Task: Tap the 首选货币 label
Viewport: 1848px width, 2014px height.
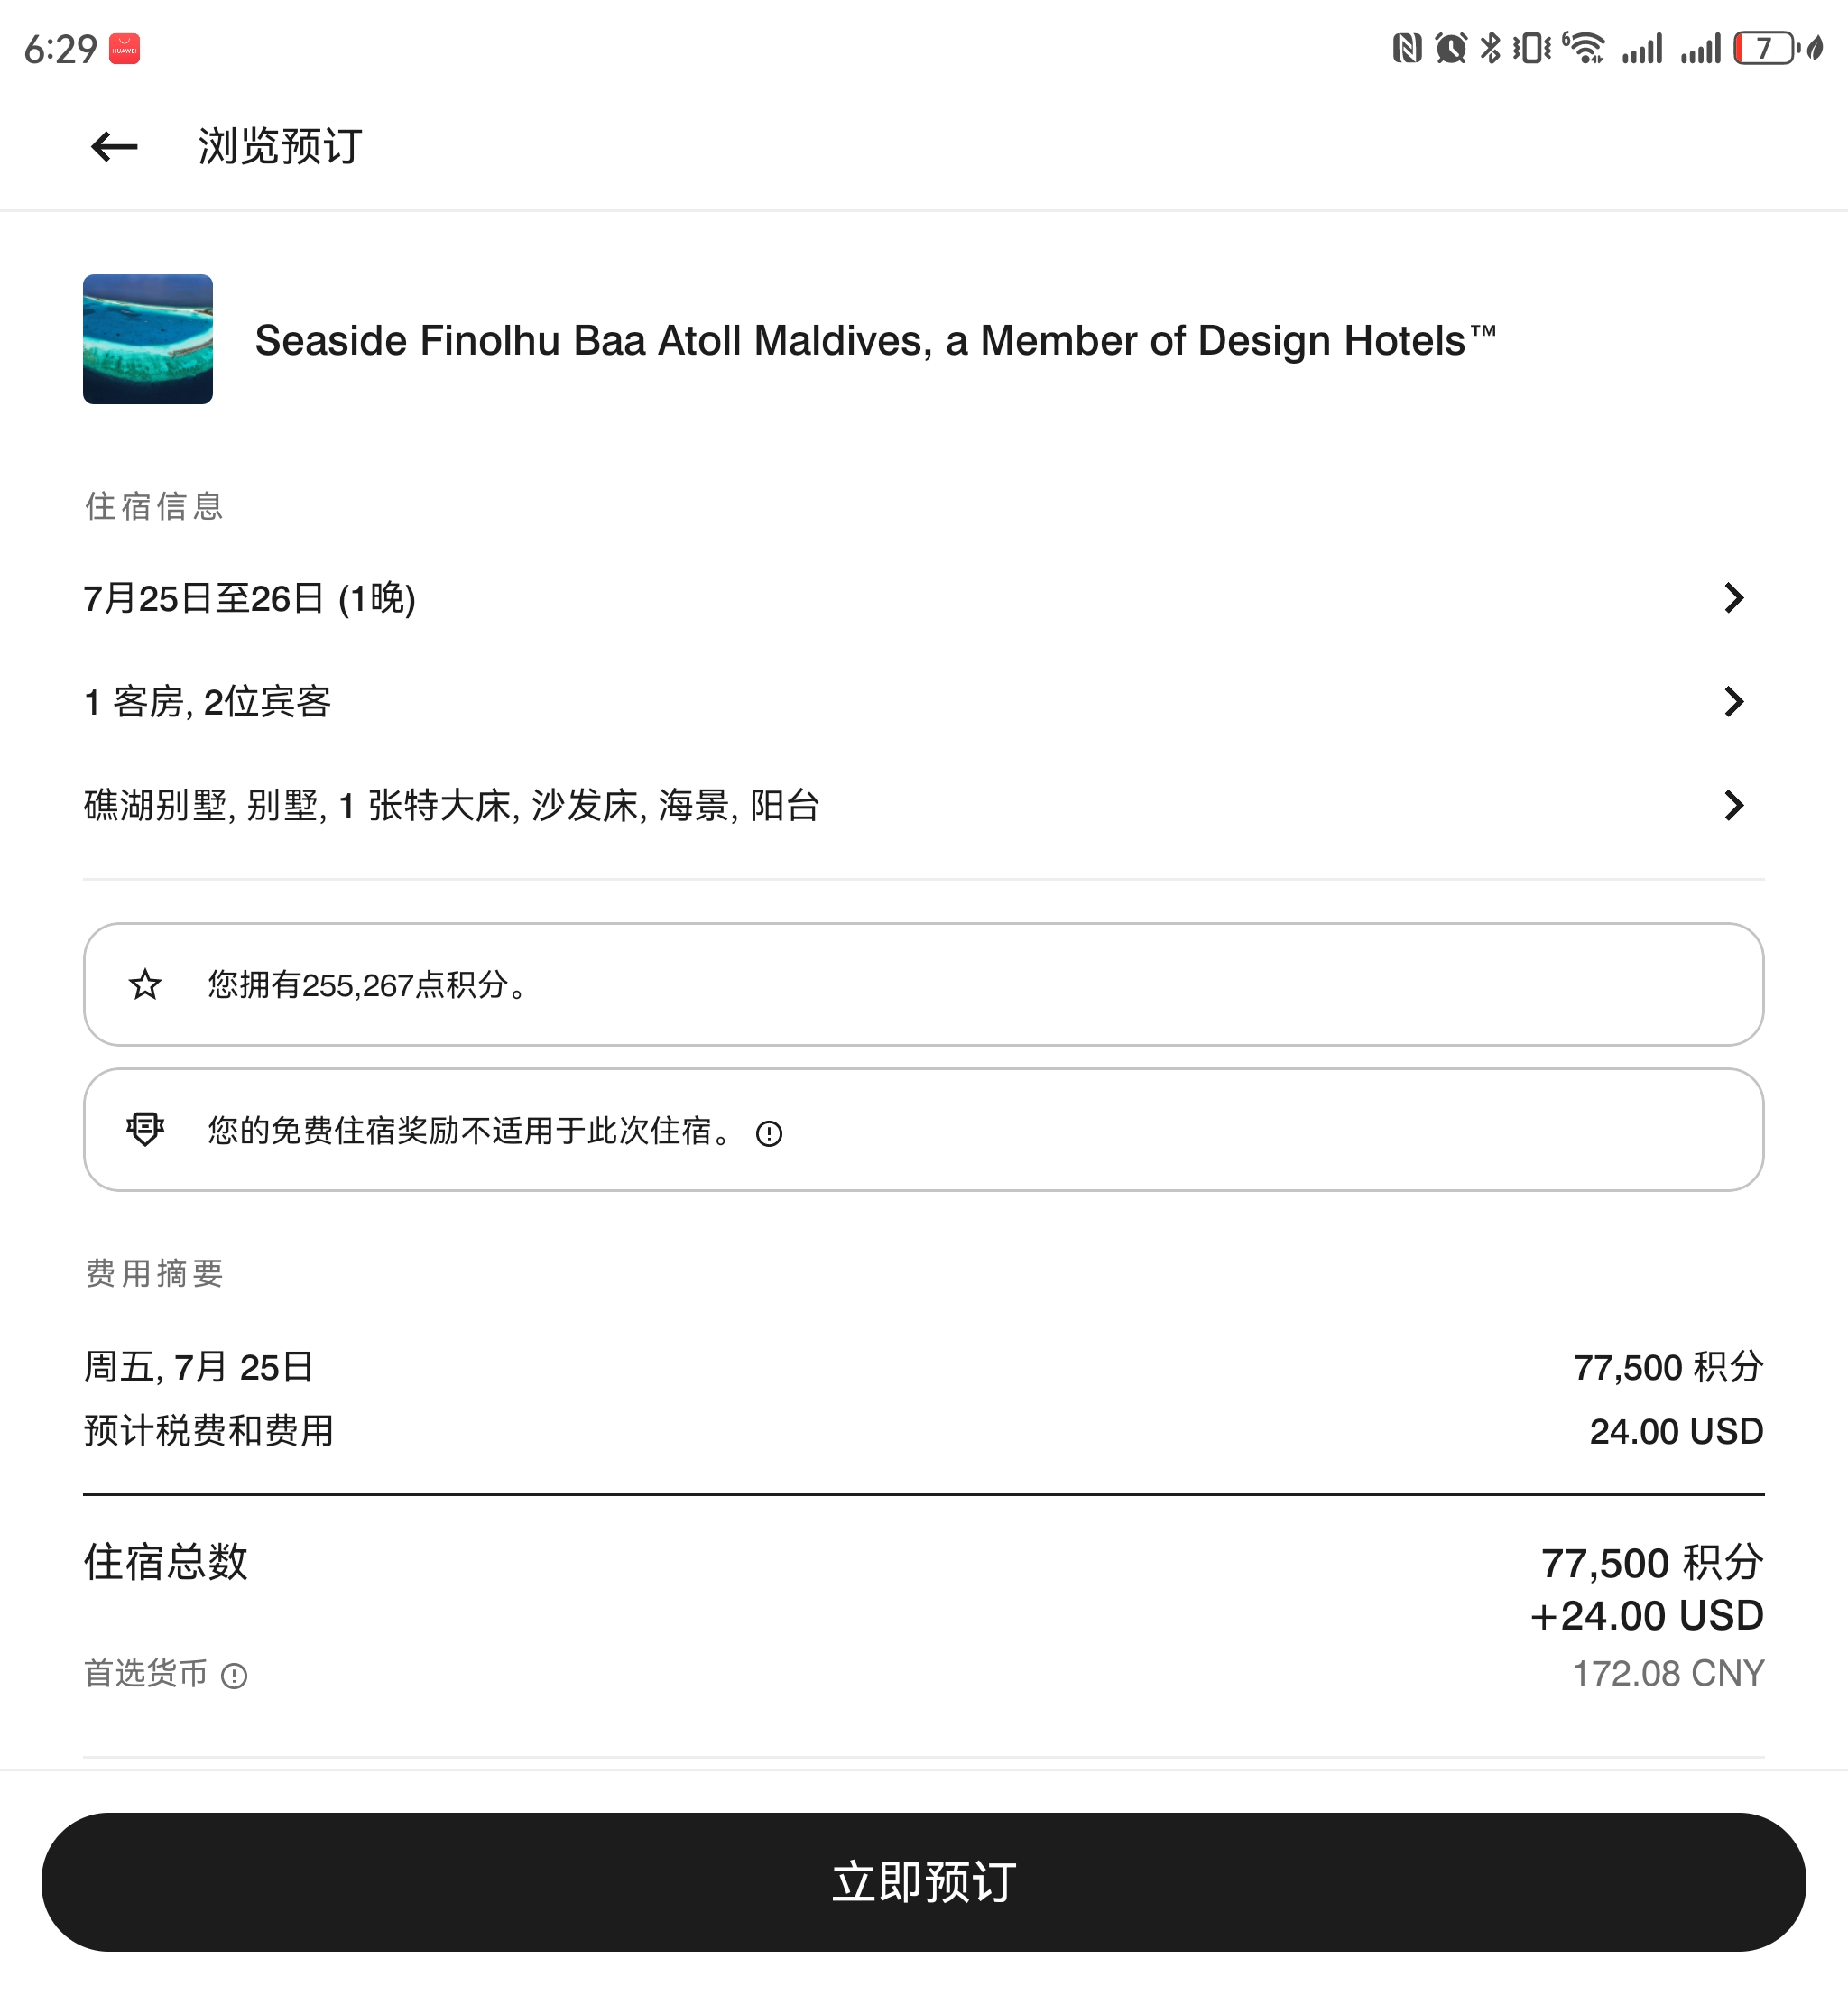Action: [146, 1674]
